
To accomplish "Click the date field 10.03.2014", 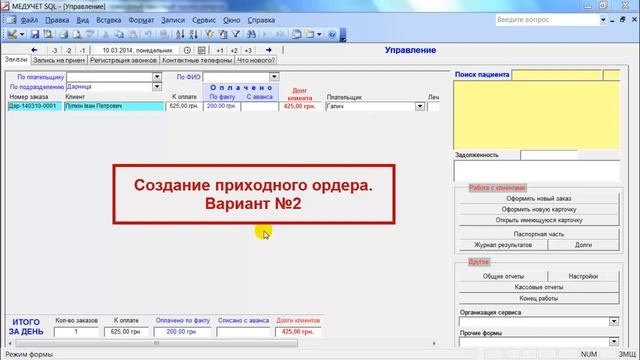I will (137, 50).
